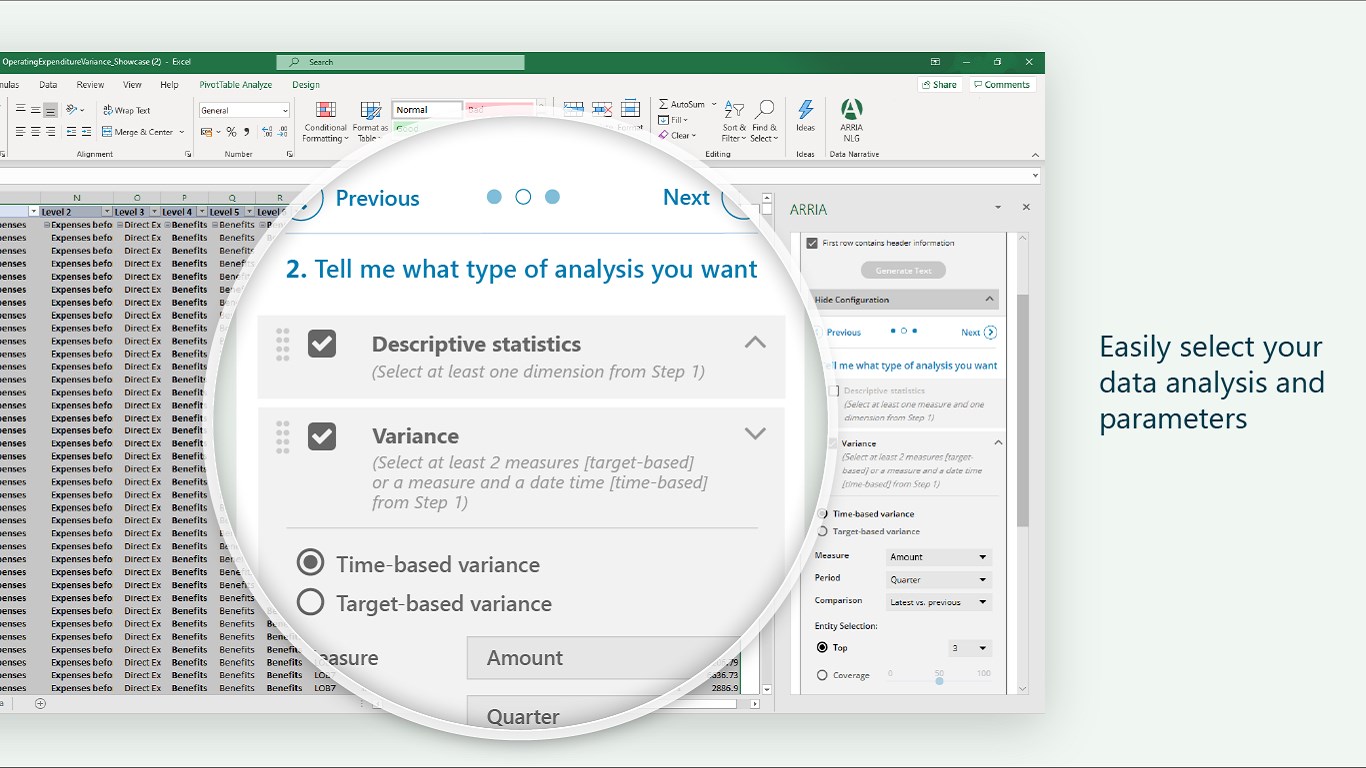Image resolution: width=1366 pixels, height=768 pixels.
Task: Click the Increase Decimal icon
Action: tap(266, 132)
